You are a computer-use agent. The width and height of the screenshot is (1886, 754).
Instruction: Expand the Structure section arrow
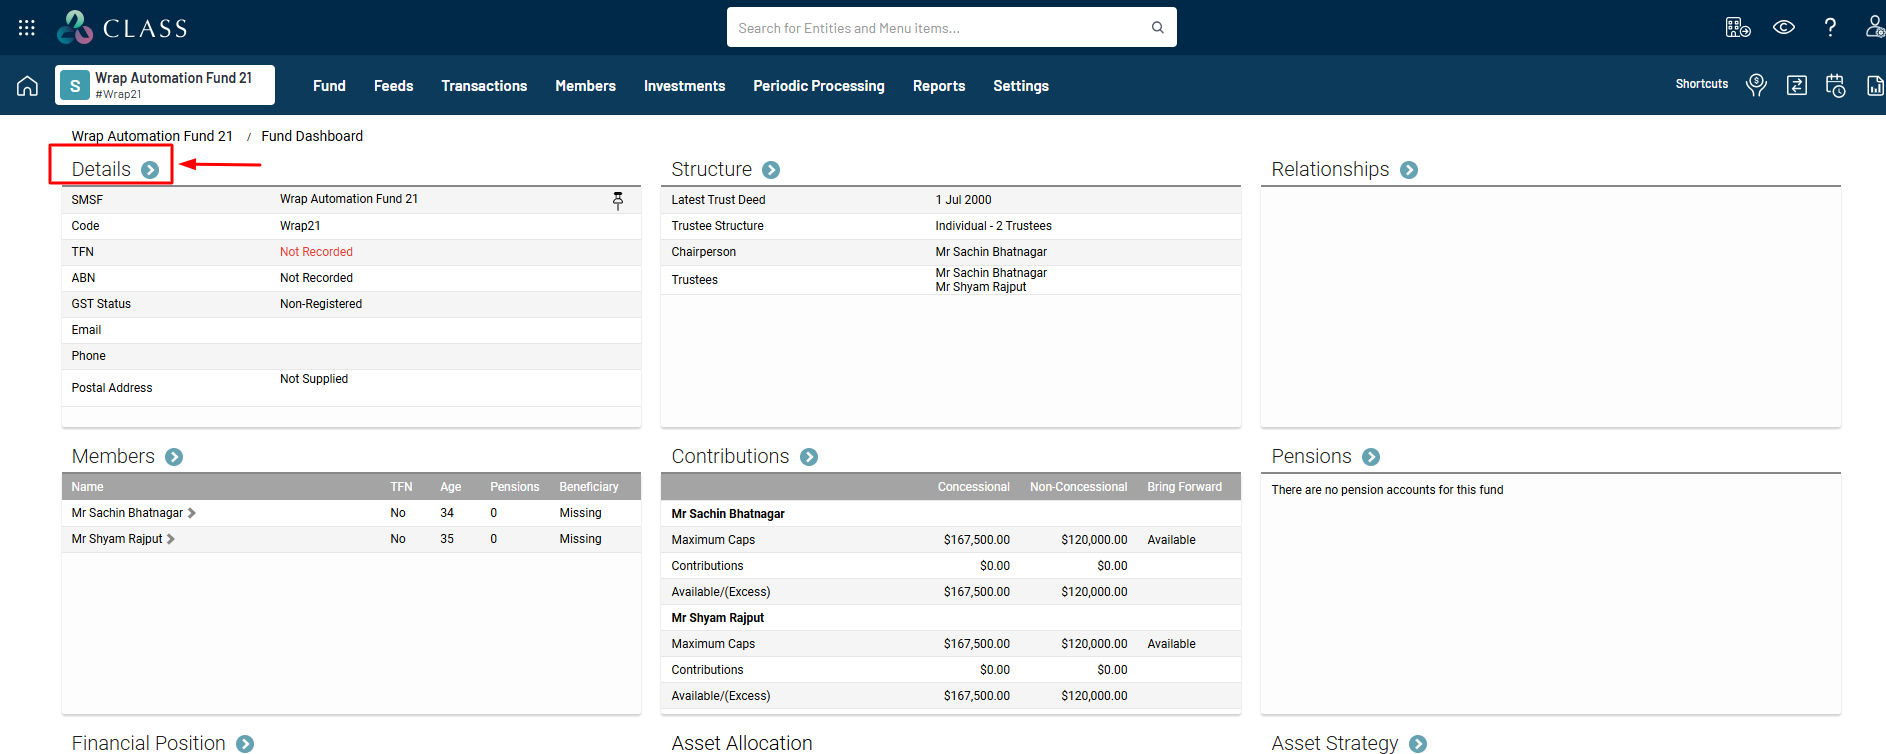click(x=771, y=170)
